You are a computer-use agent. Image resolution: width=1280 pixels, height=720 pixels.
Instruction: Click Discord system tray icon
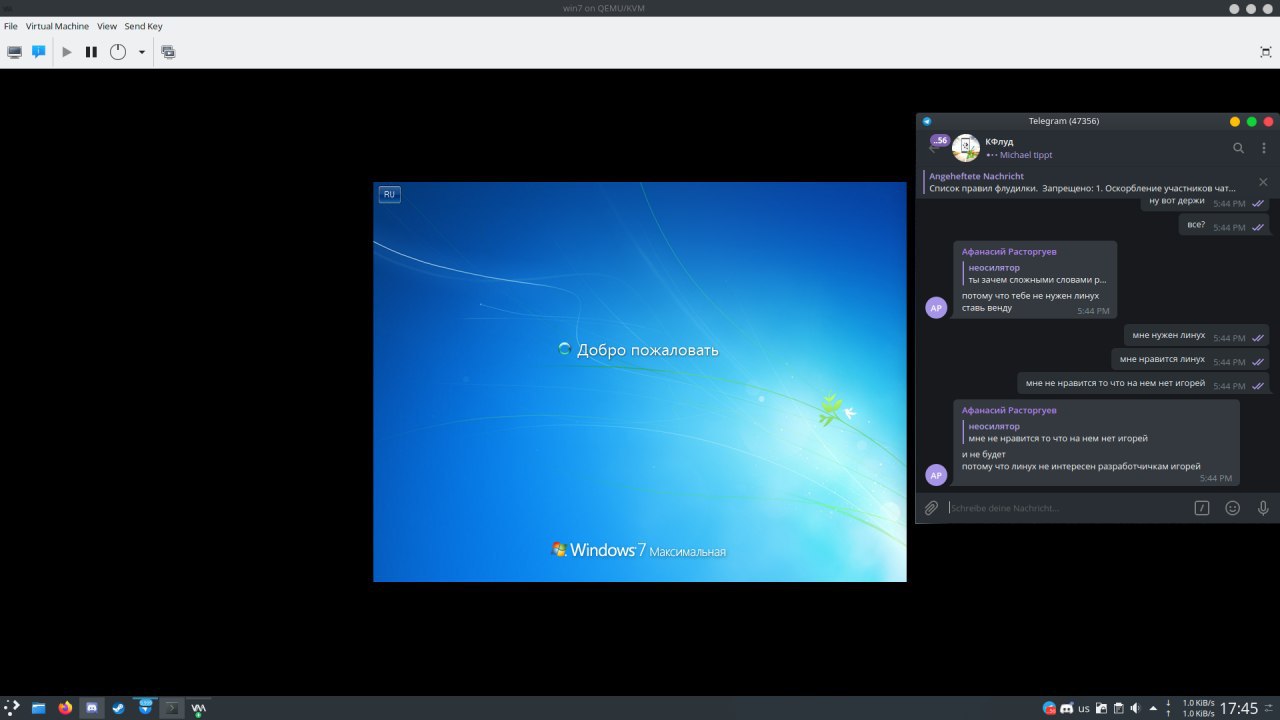pos(1066,708)
